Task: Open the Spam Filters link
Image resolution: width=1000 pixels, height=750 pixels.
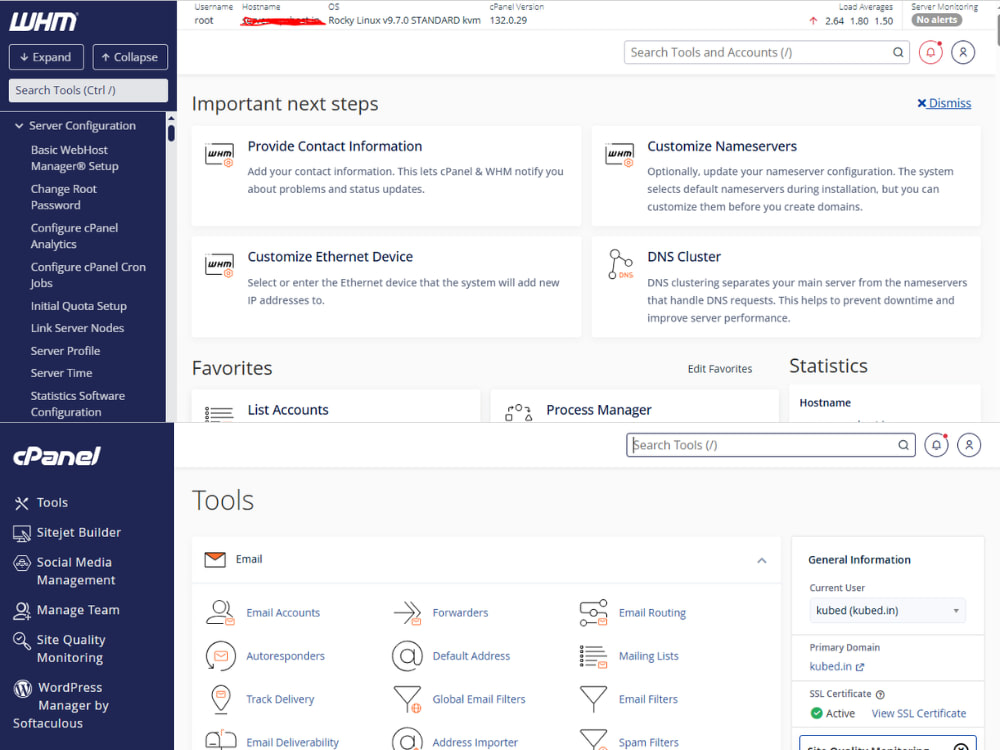Action: 649,742
